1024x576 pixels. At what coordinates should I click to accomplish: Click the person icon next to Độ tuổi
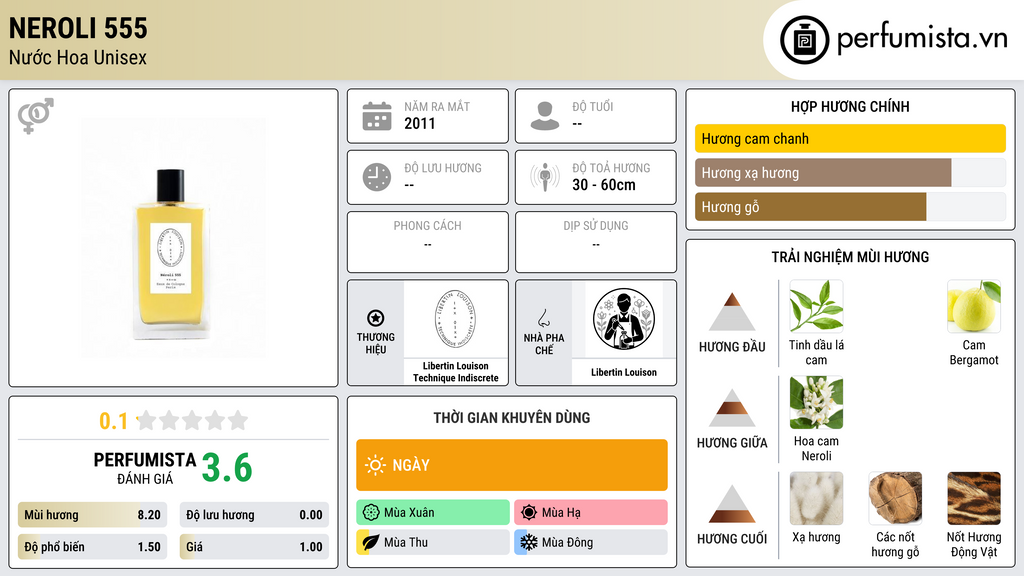click(545, 116)
